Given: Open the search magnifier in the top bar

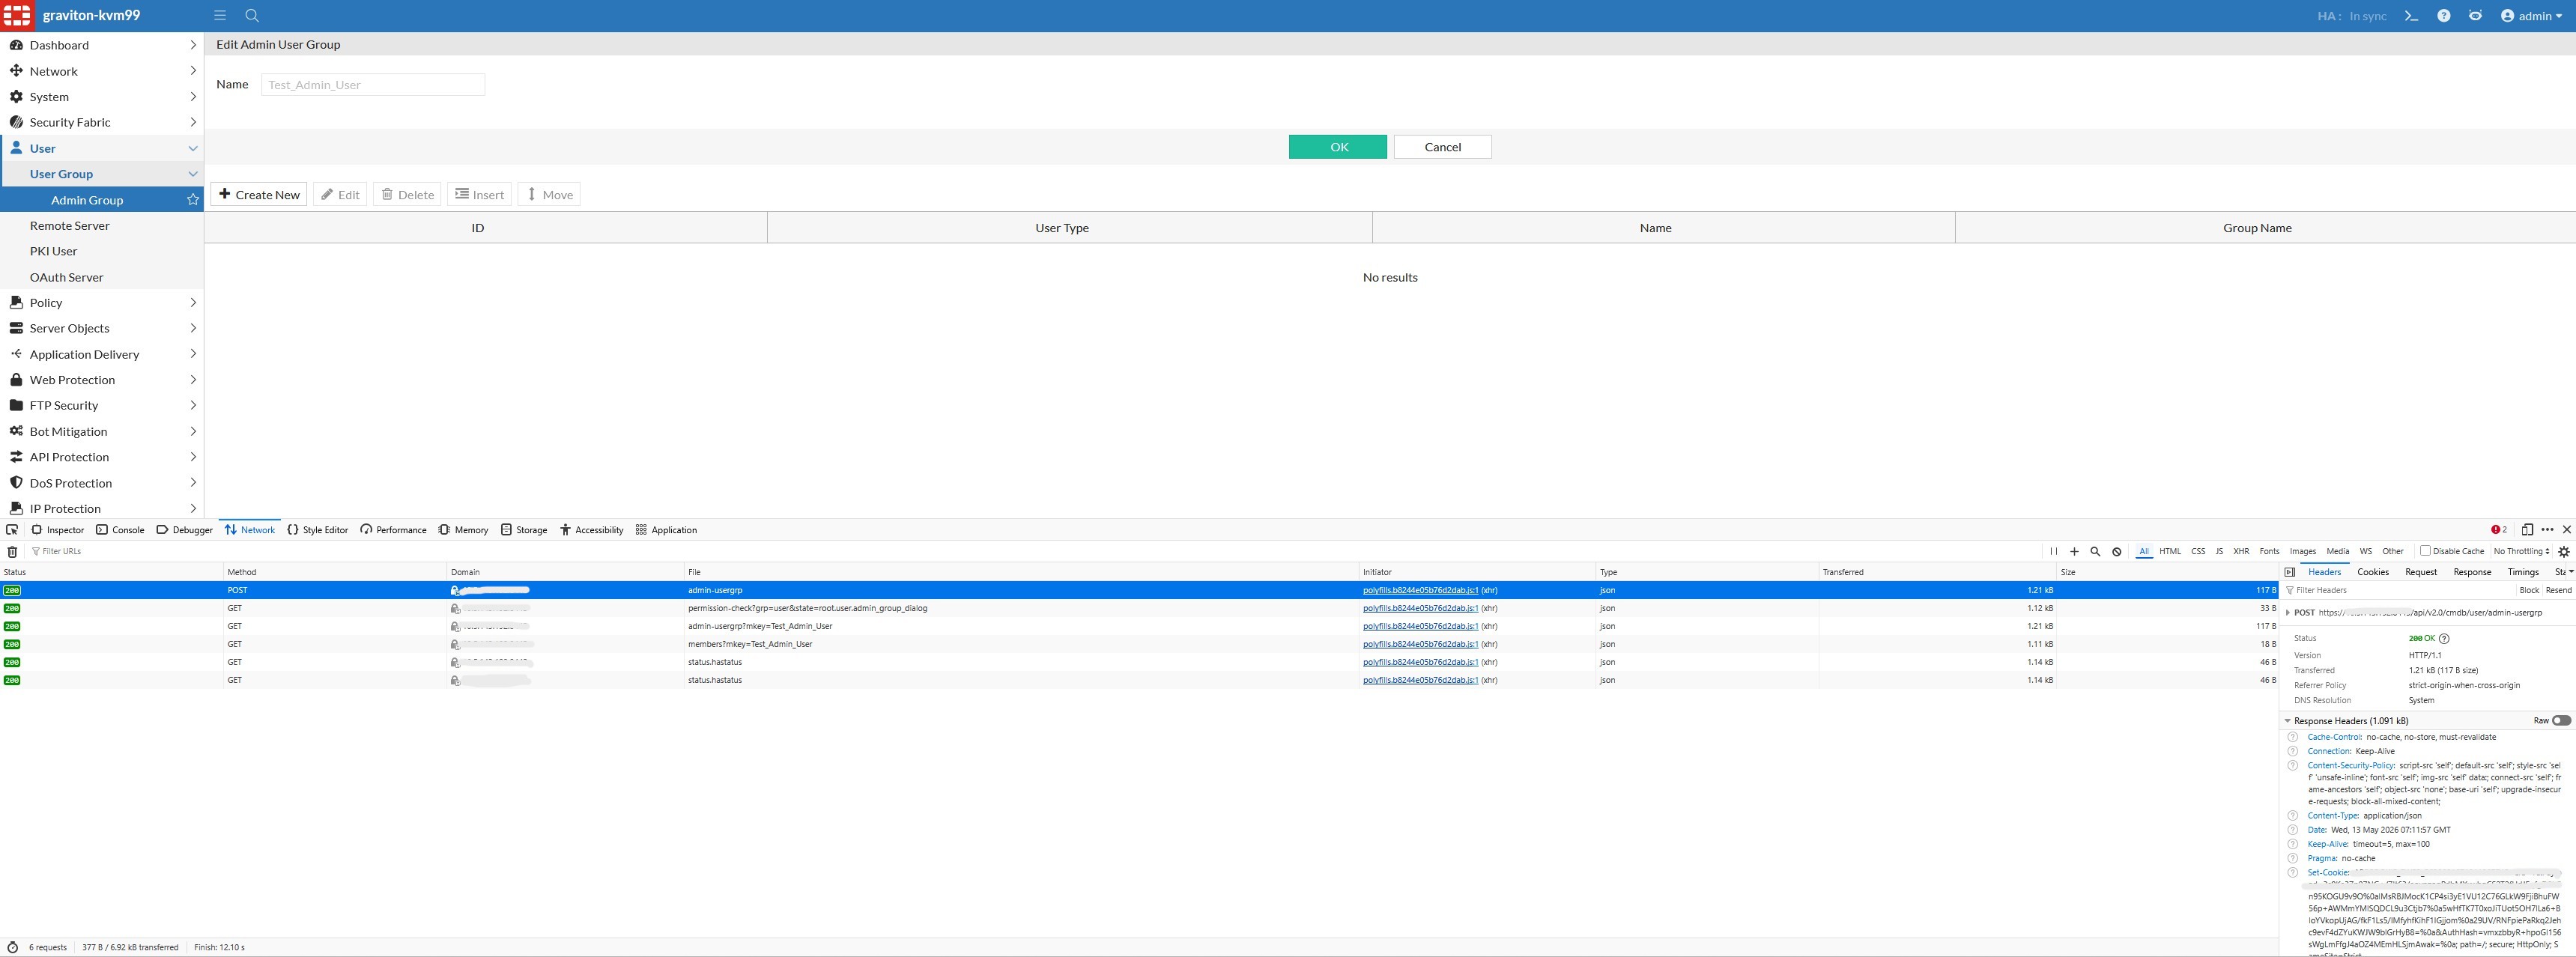Looking at the screenshot, I should [252, 16].
